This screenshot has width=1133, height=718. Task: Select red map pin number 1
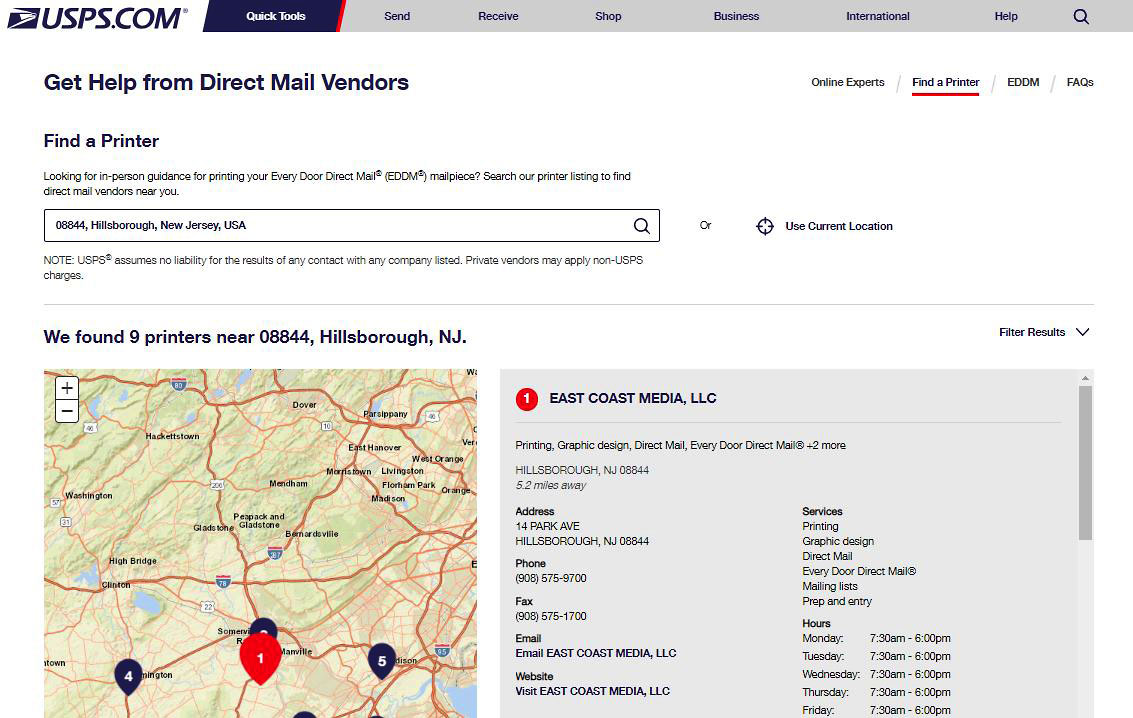click(x=261, y=657)
